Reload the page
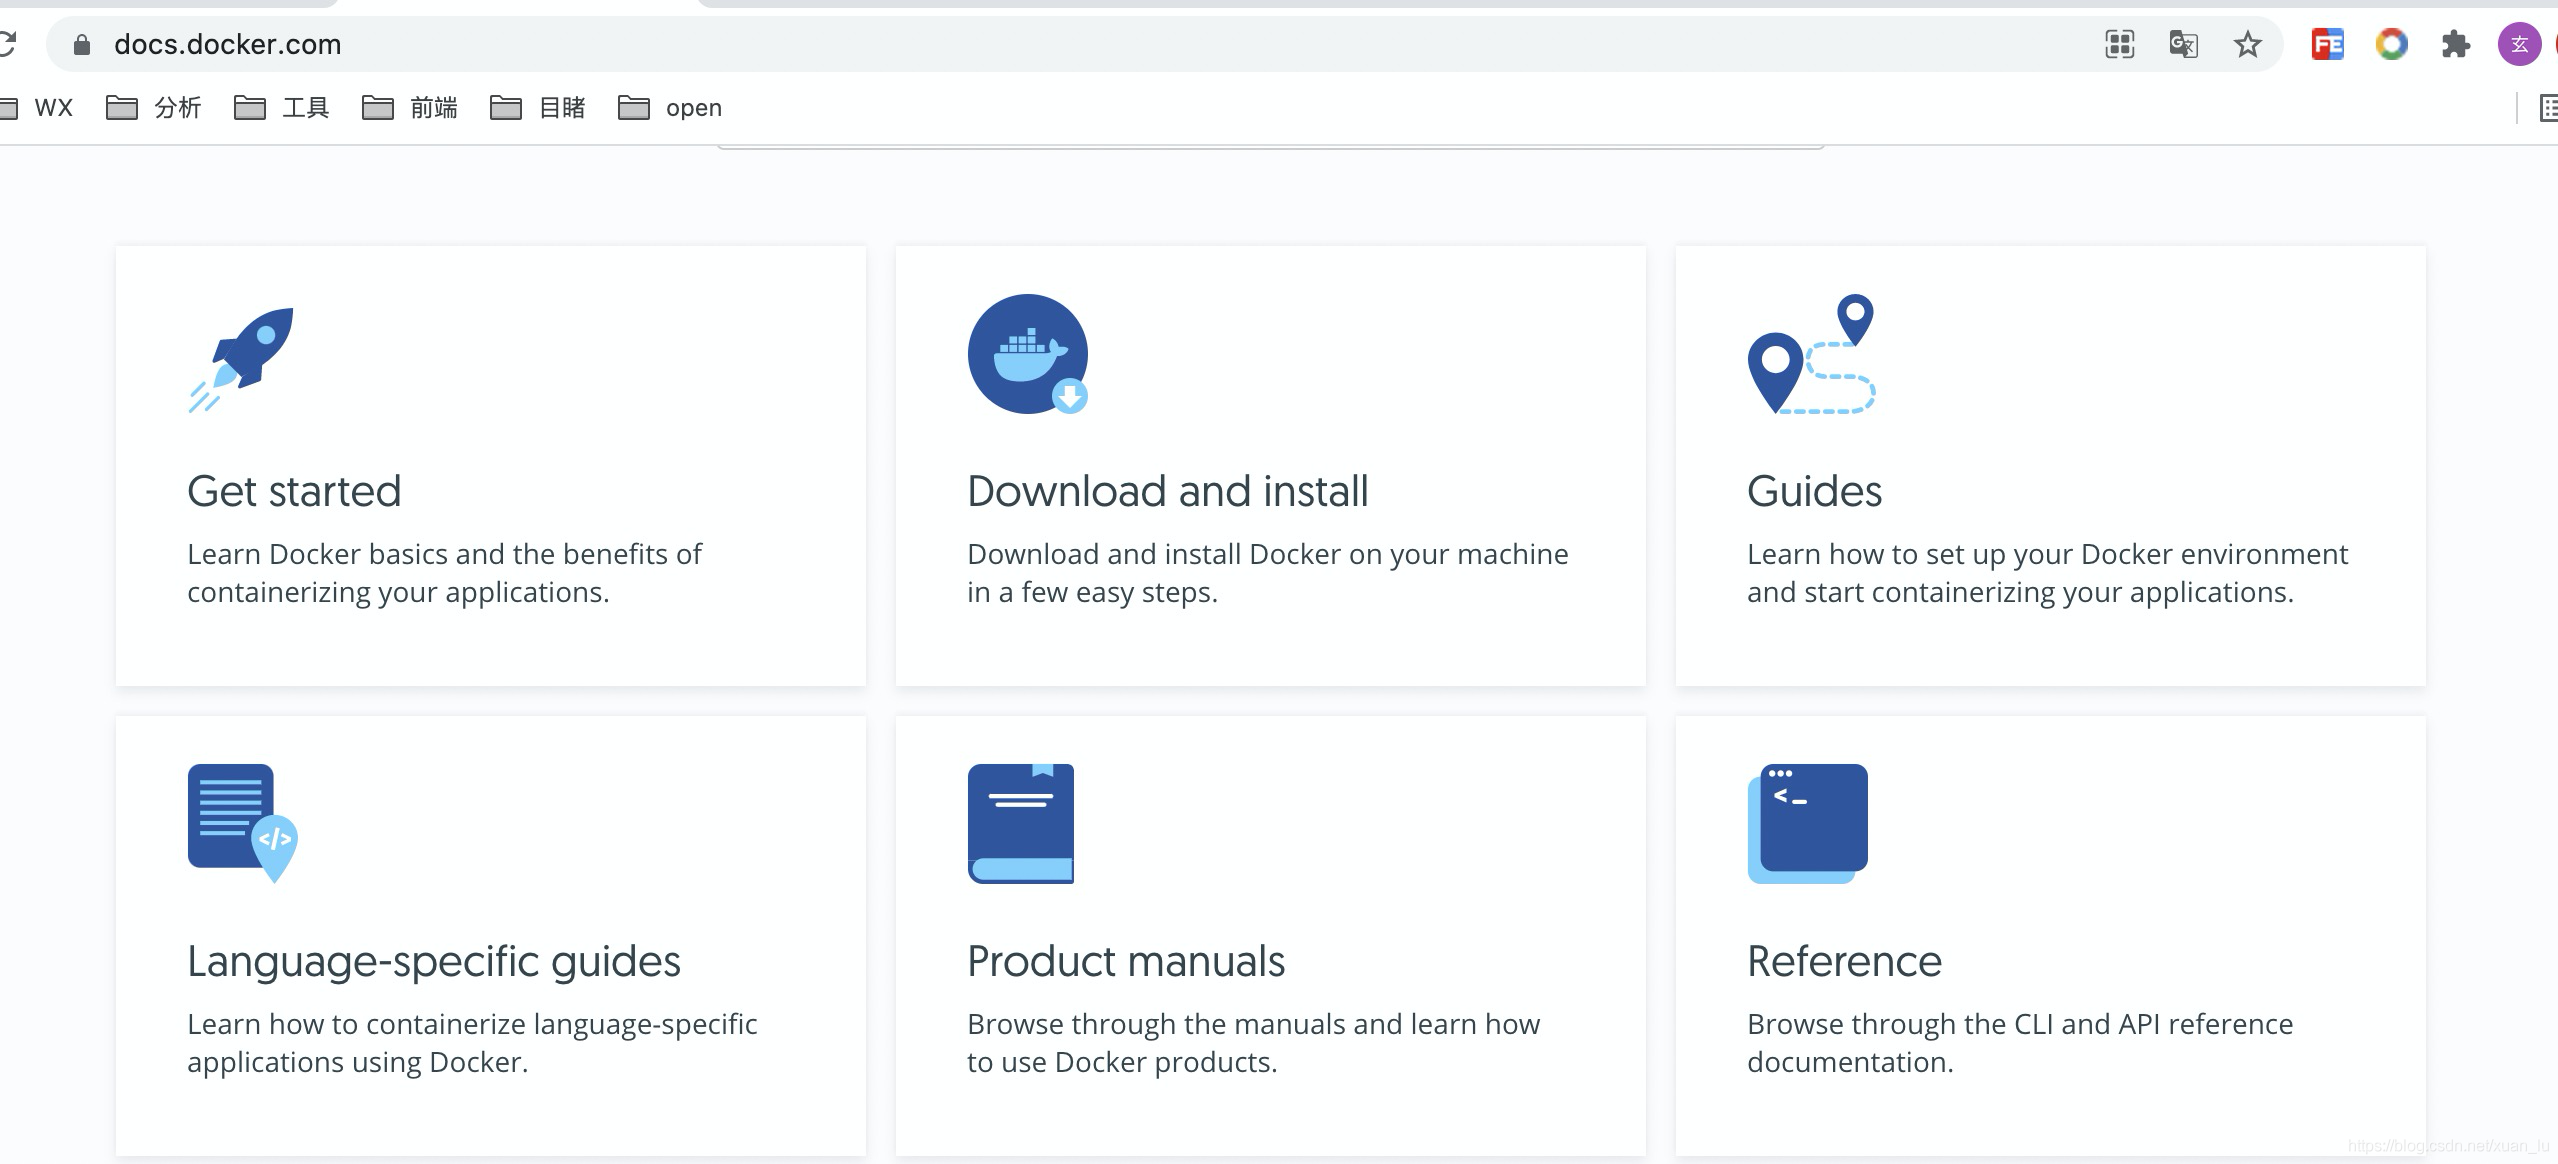The image size is (2558, 1164). point(7,44)
